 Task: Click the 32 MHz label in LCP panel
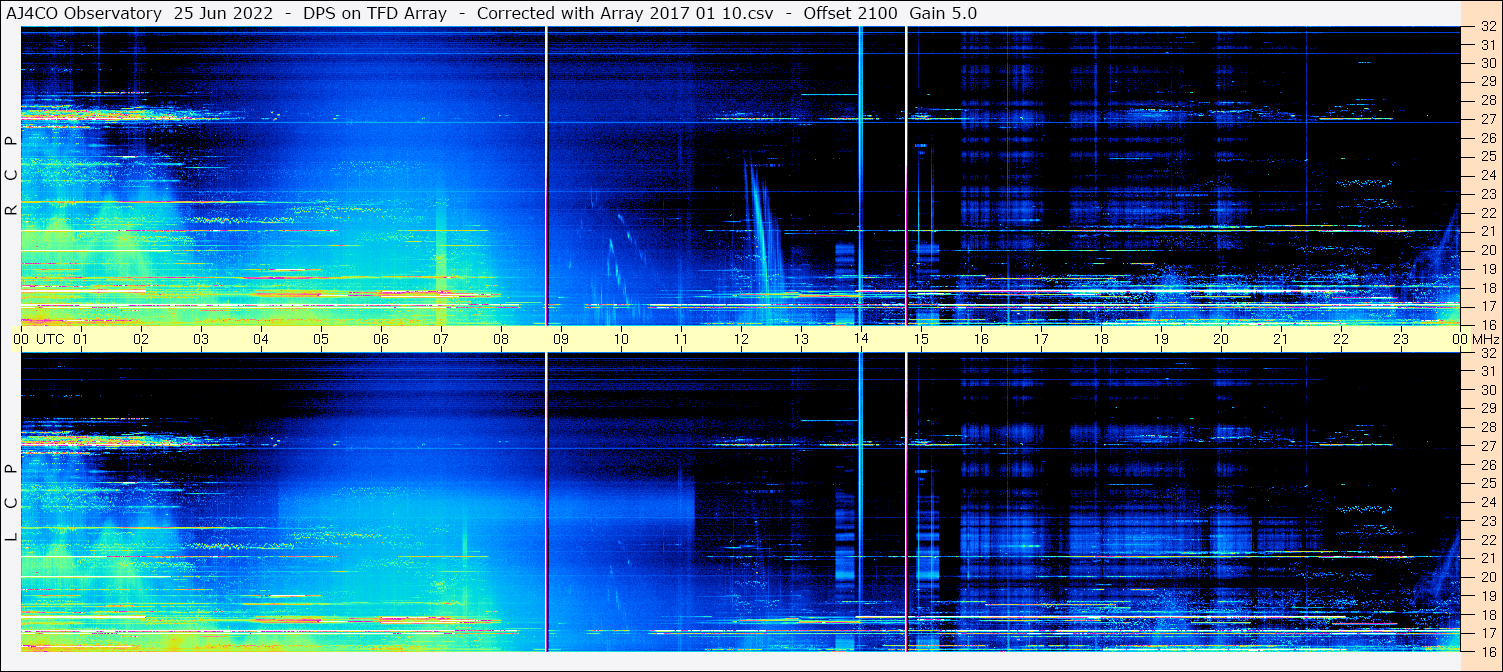point(1487,353)
